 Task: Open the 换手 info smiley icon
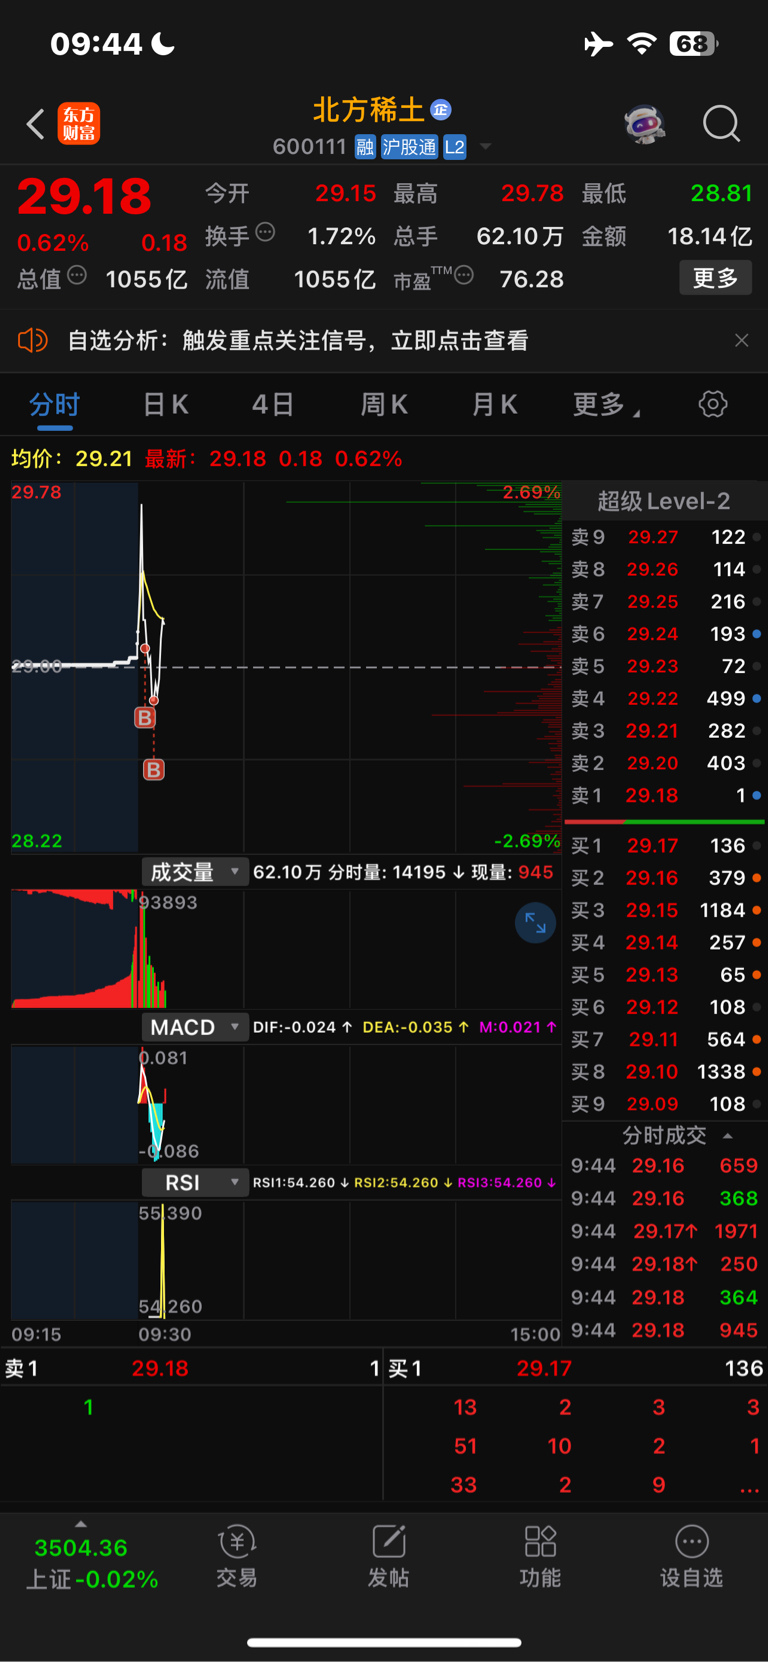coord(265,233)
